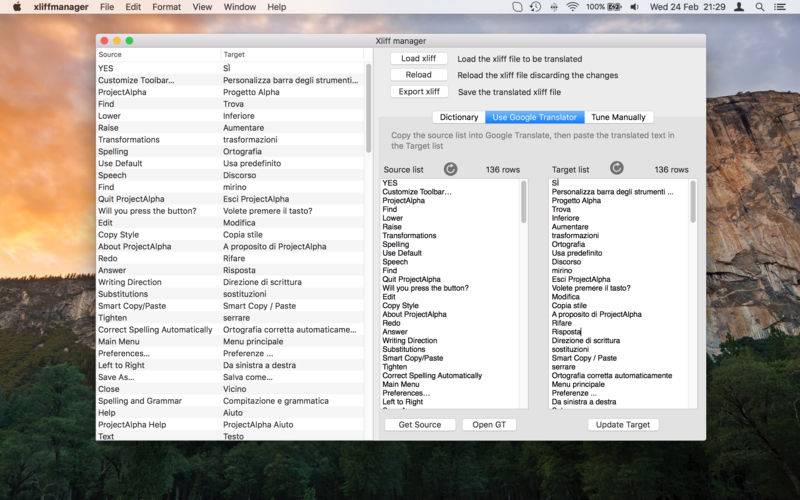Open the Help menu

[x=277, y=7]
